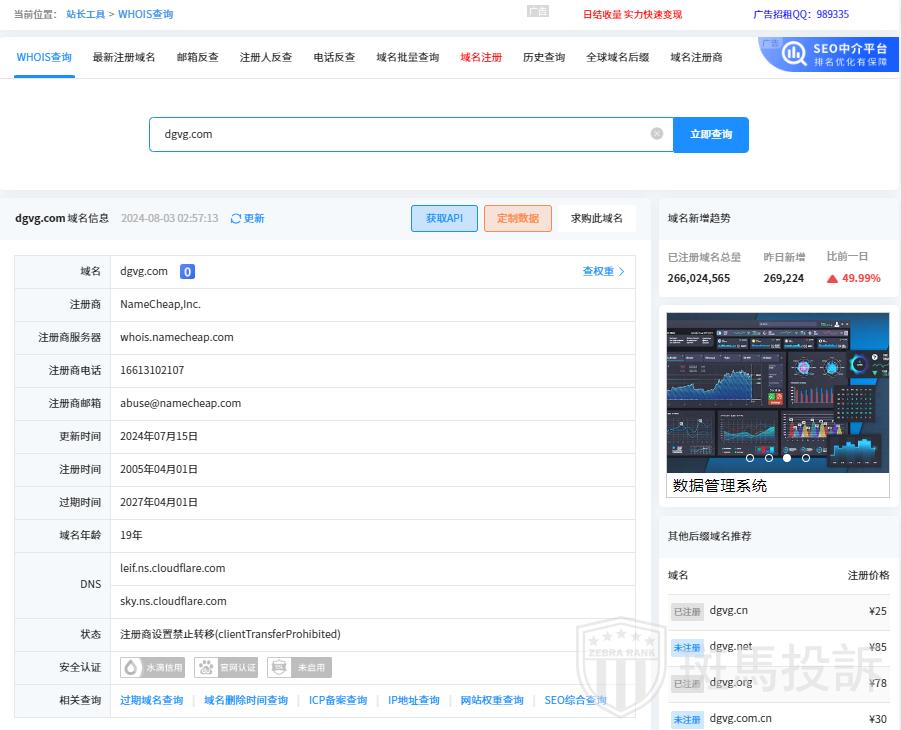Click the blue 0 weight badge beside dgvg.com
Screen dimensions: 901x730
pyautogui.click(x=187, y=272)
